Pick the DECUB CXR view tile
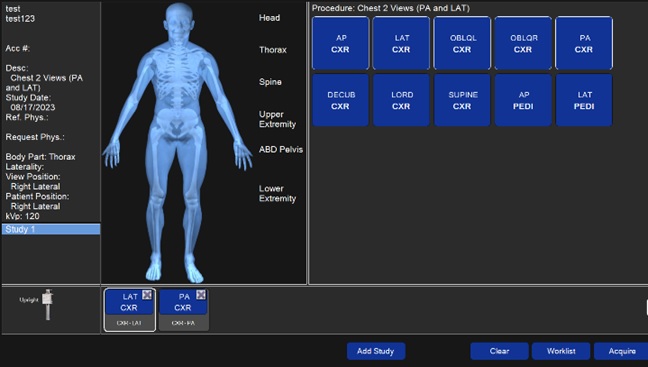 coord(340,100)
